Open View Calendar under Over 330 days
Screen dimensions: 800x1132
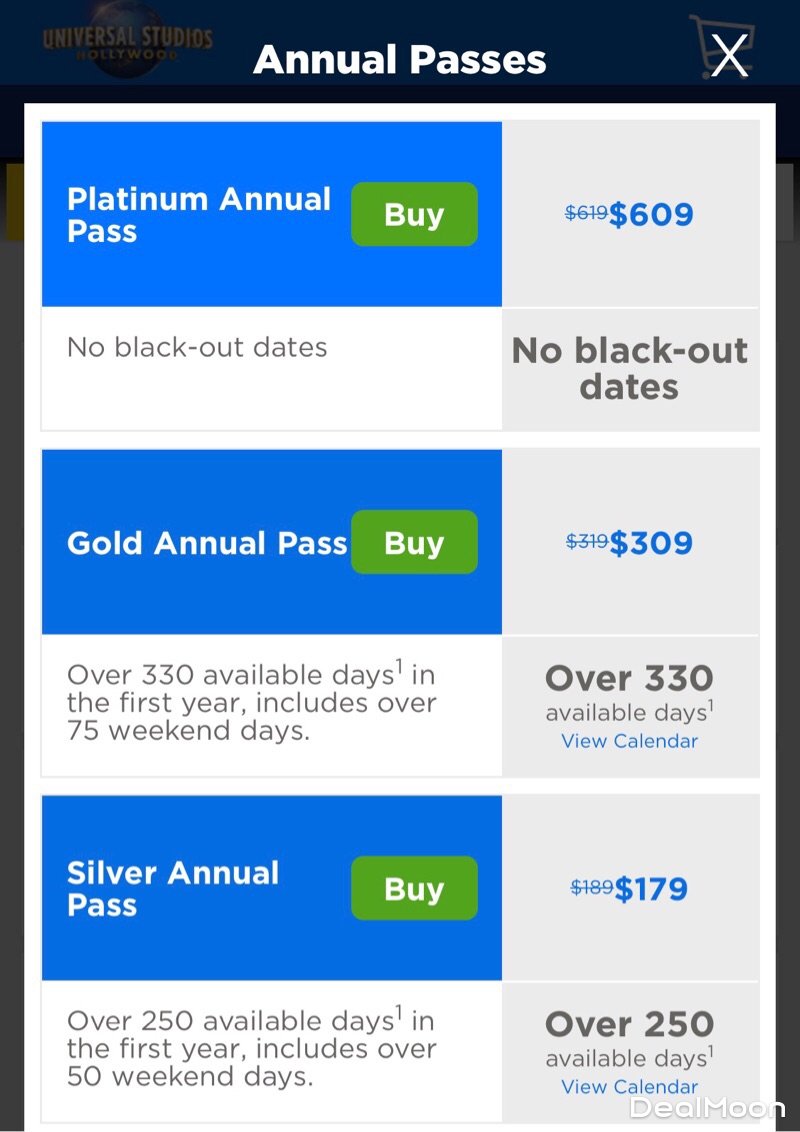629,741
